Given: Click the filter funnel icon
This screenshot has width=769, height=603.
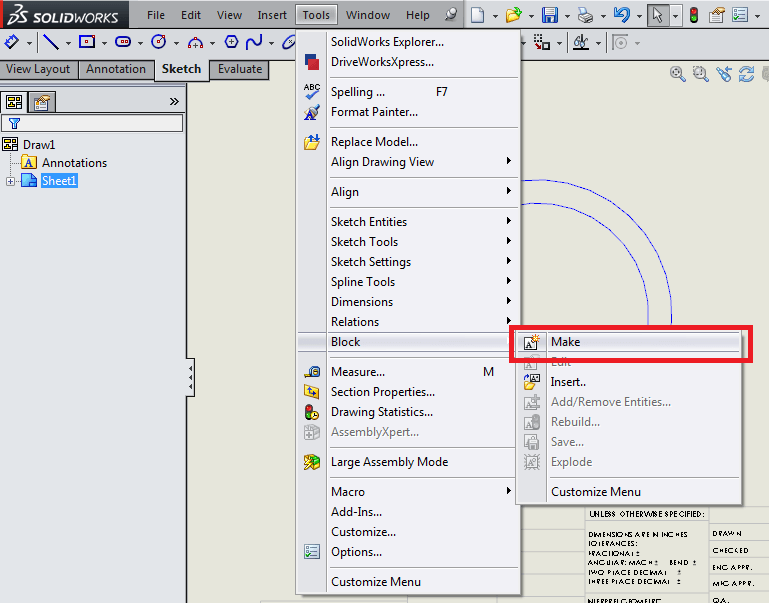Looking at the screenshot, I should pos(15,124).
